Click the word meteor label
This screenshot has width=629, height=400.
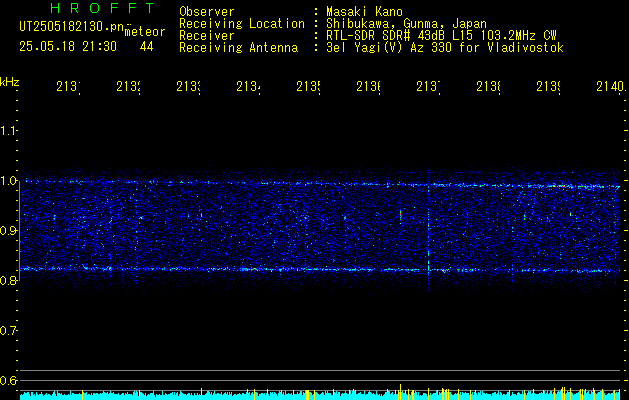pos(145,32)
